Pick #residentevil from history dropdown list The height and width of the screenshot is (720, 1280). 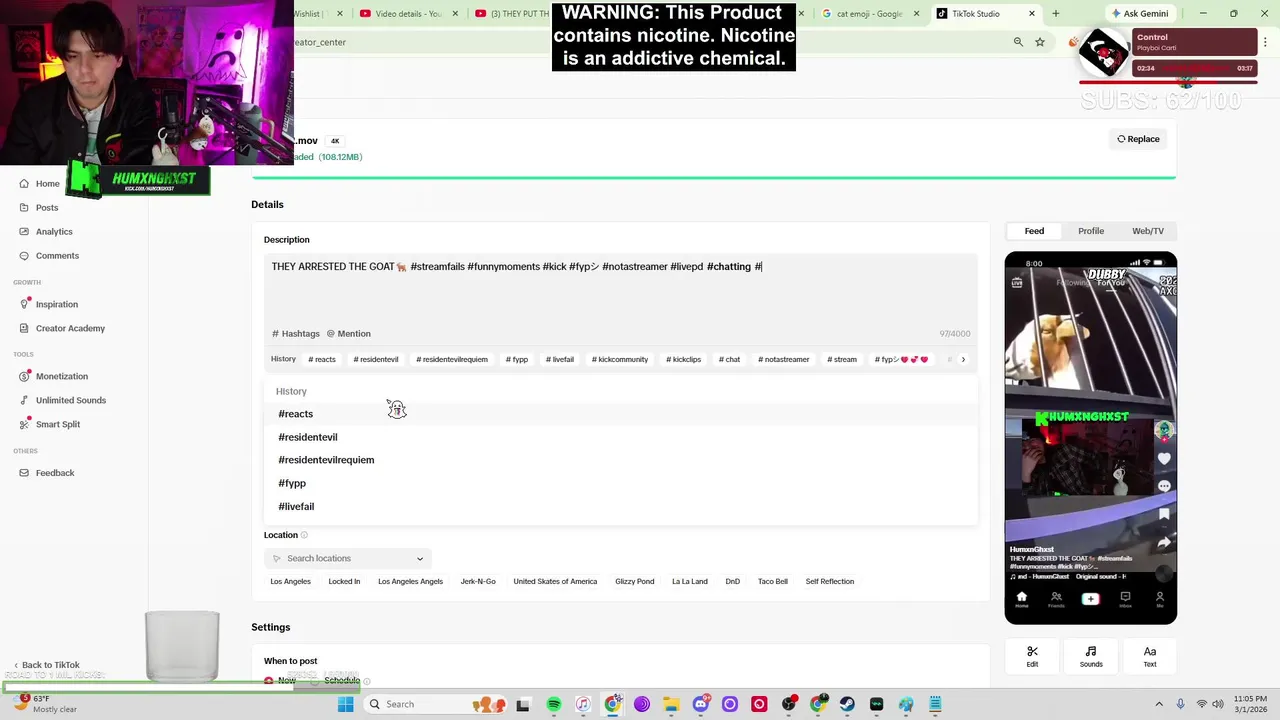[x=620, y=437]
